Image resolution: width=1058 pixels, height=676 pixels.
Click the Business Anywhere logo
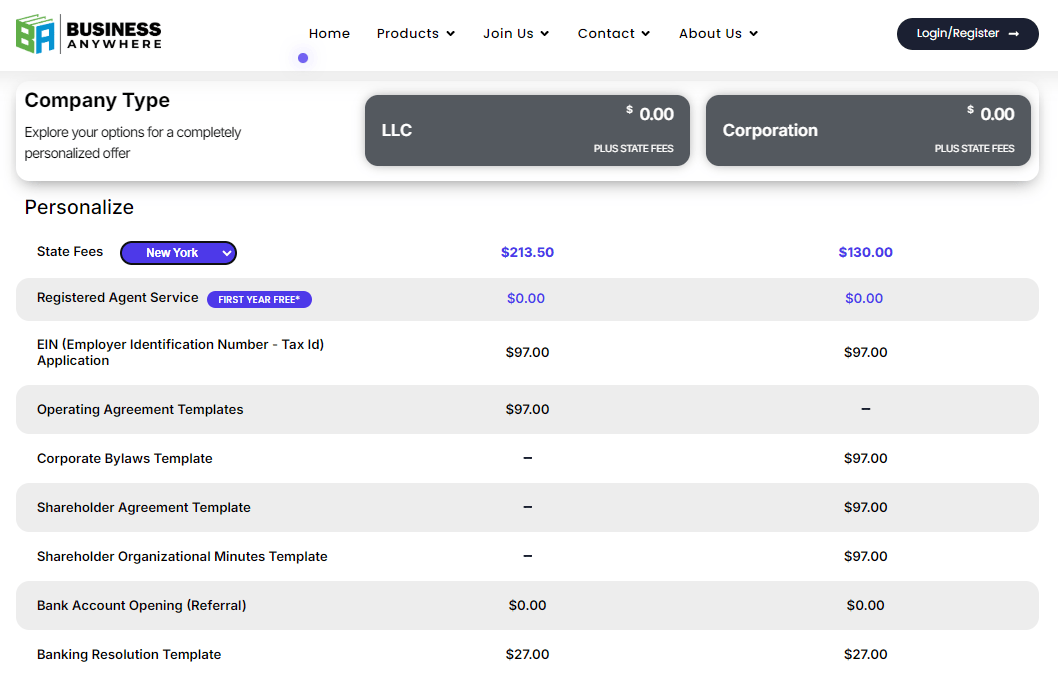[x=90, y=33]
